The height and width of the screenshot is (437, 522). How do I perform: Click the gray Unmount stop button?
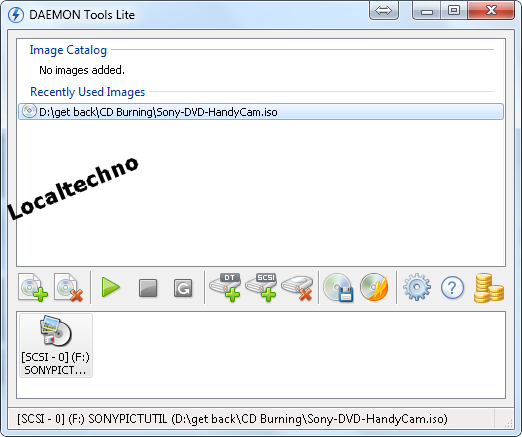(148, 288)
